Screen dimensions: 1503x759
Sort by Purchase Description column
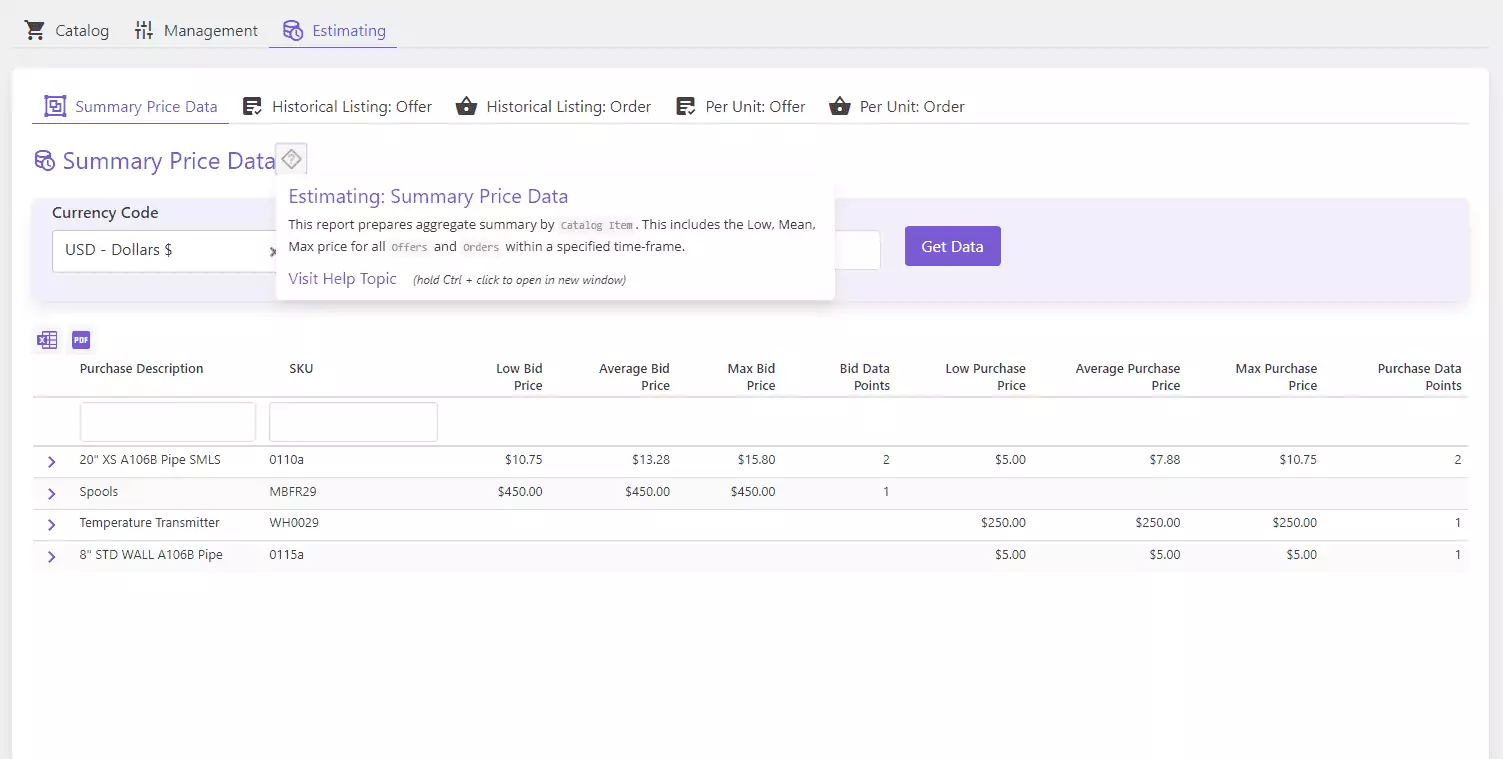(x=141, y=369)
